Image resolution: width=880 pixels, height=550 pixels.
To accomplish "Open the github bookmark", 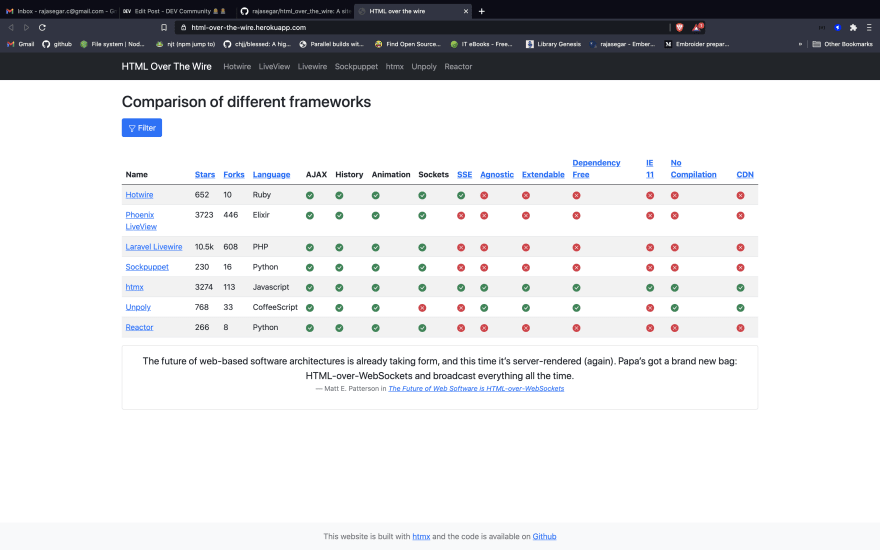I will 57,44.
